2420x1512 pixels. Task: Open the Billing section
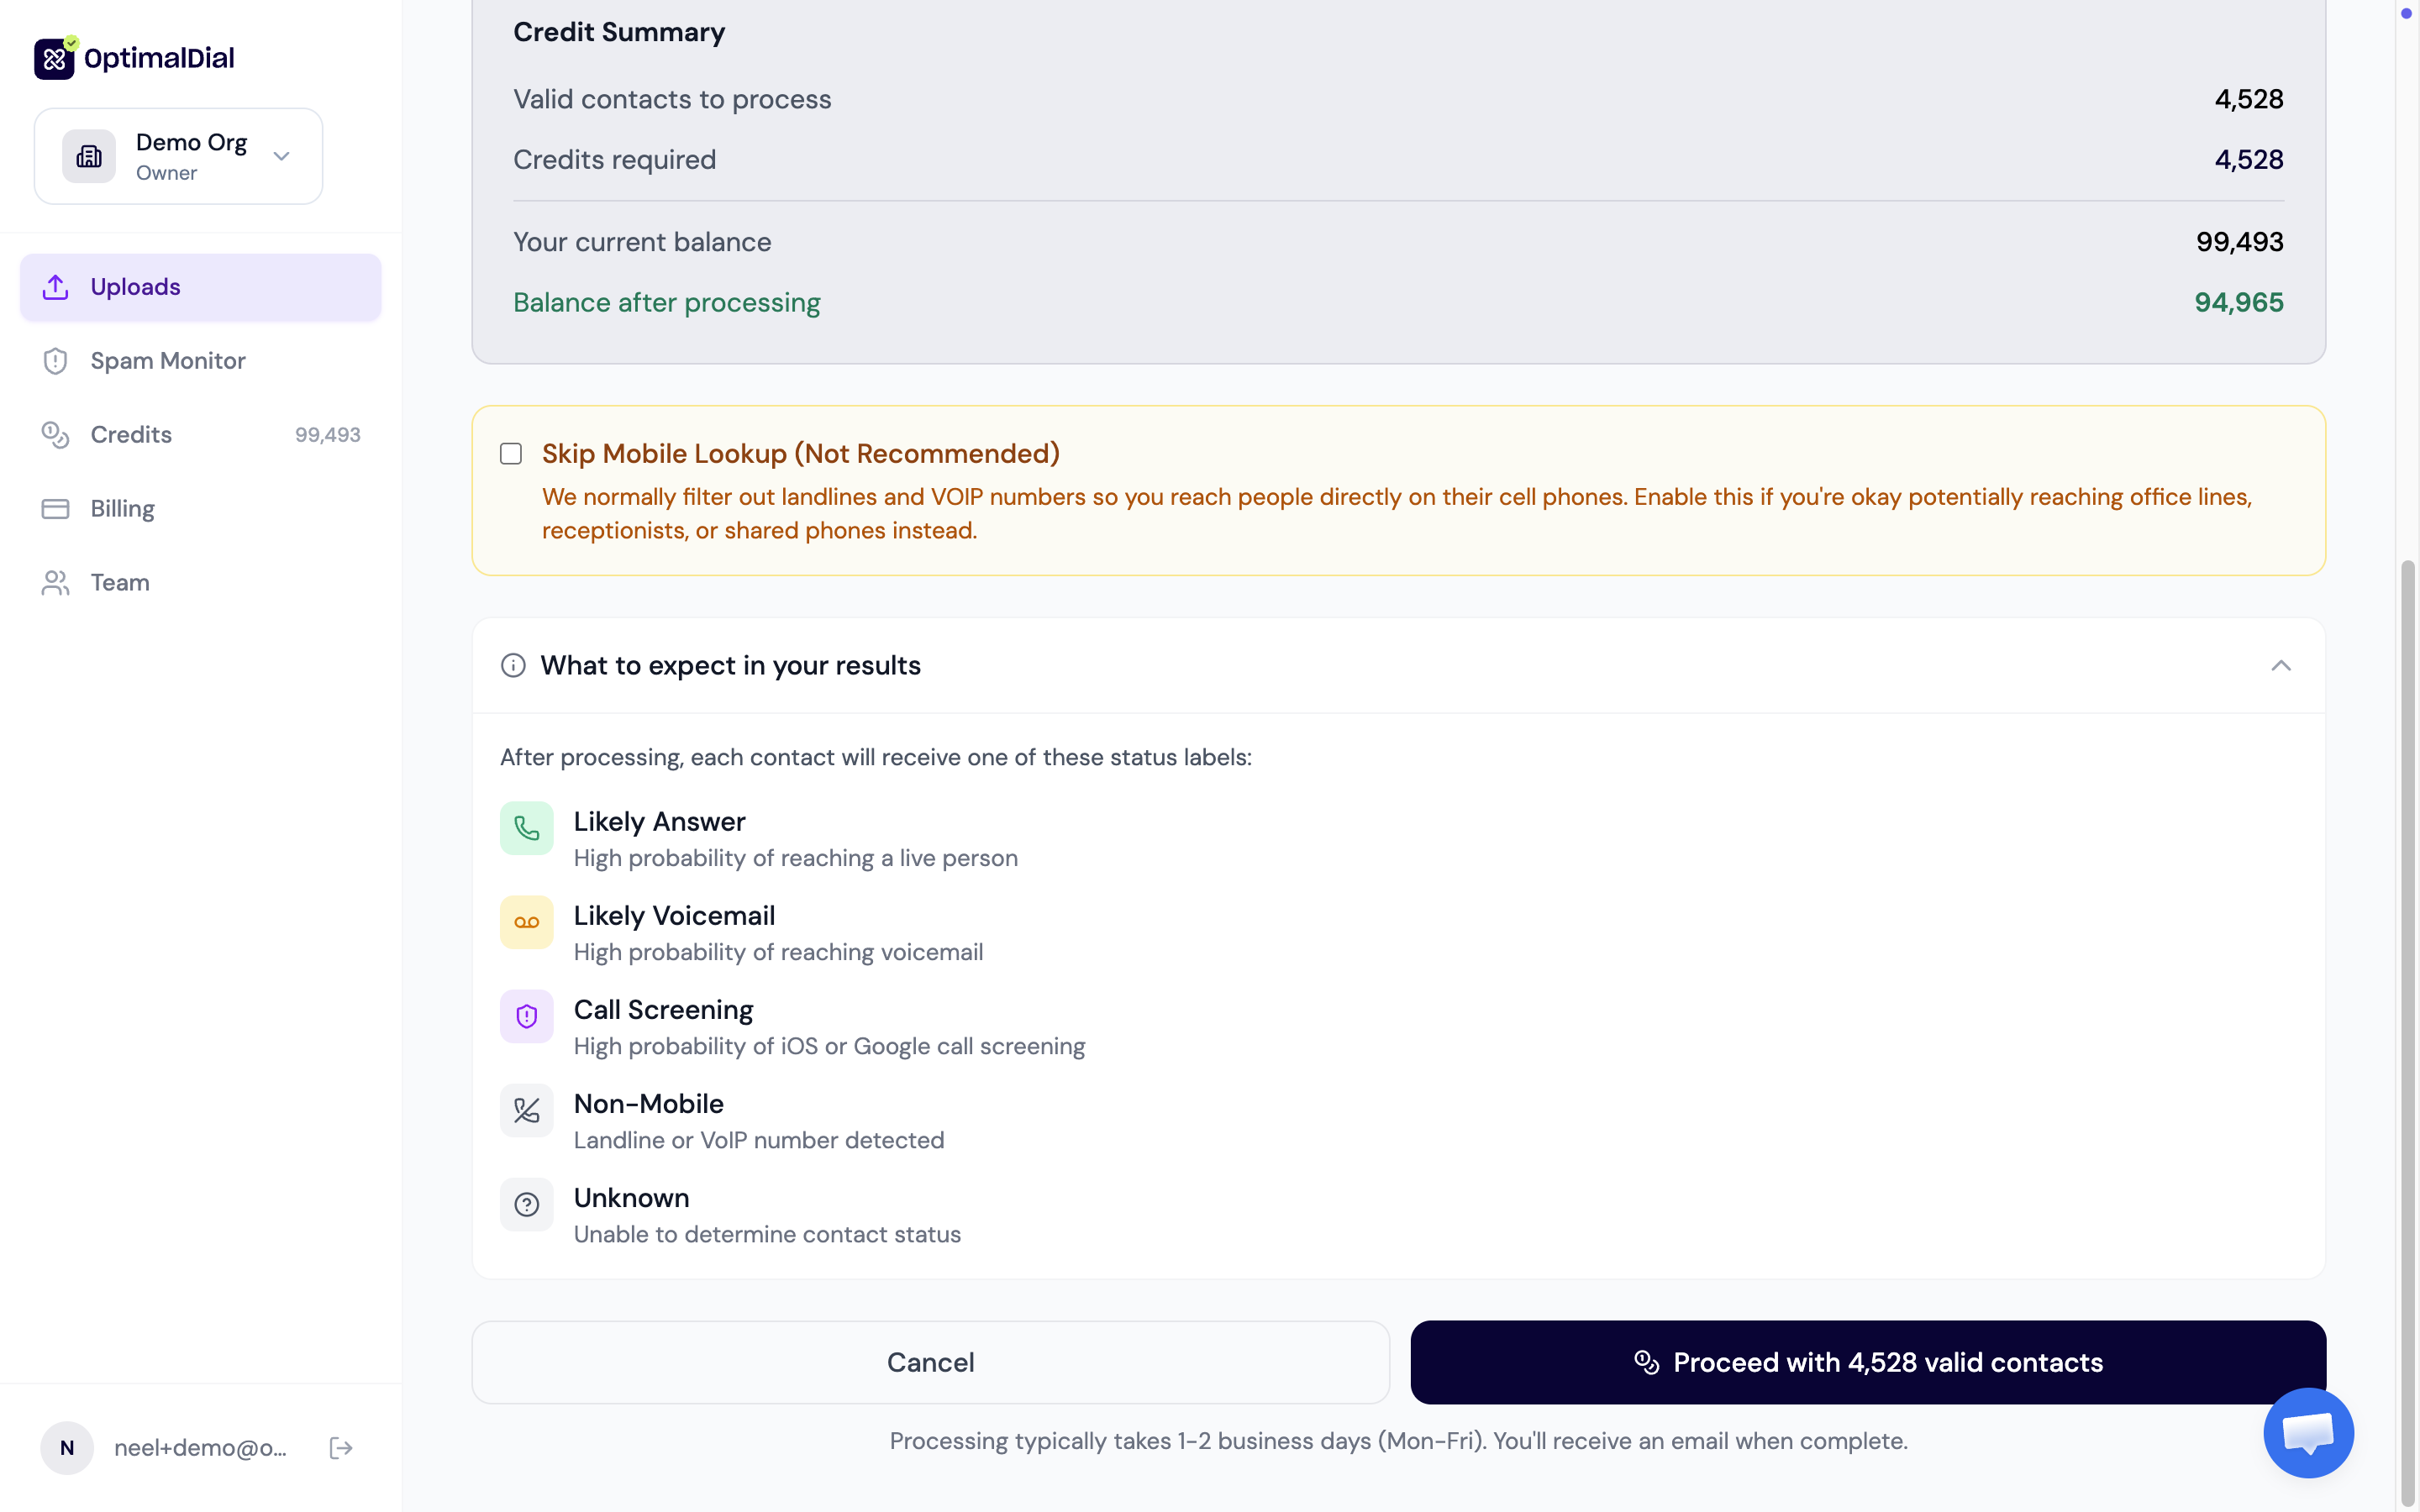click(122, 509)
